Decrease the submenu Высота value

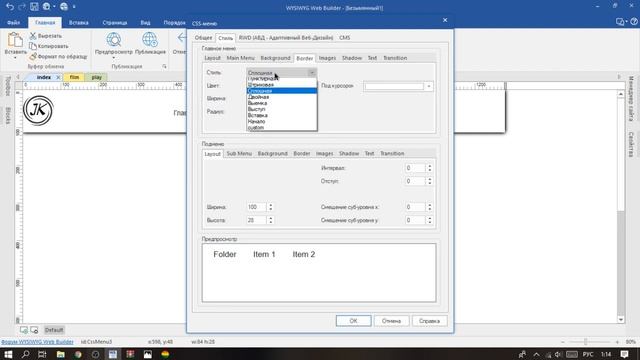point(271,222)
